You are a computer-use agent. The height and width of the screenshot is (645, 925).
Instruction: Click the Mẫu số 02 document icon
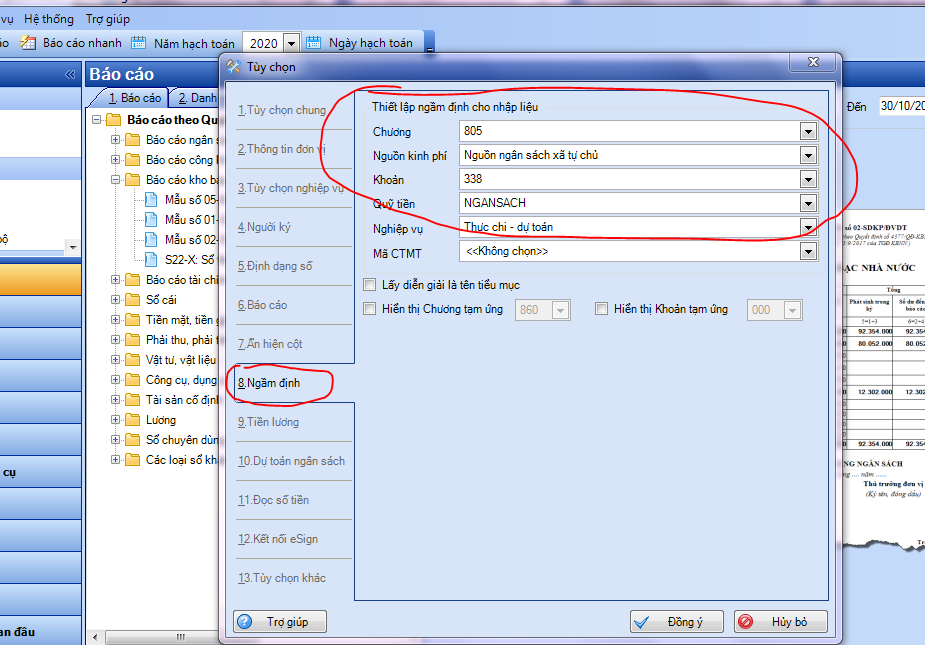(151, 240)
